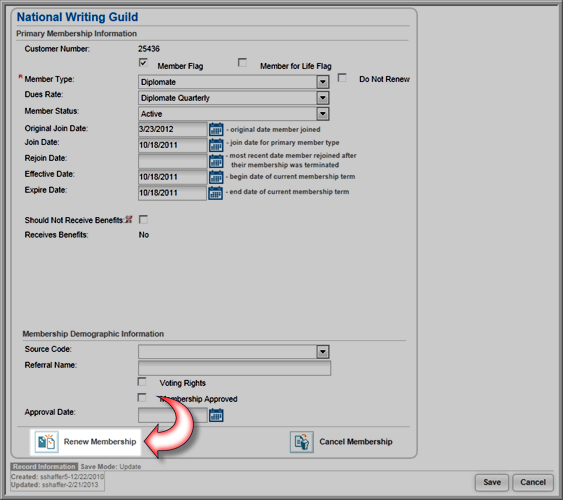Open the Member Status dropdown

323,114
